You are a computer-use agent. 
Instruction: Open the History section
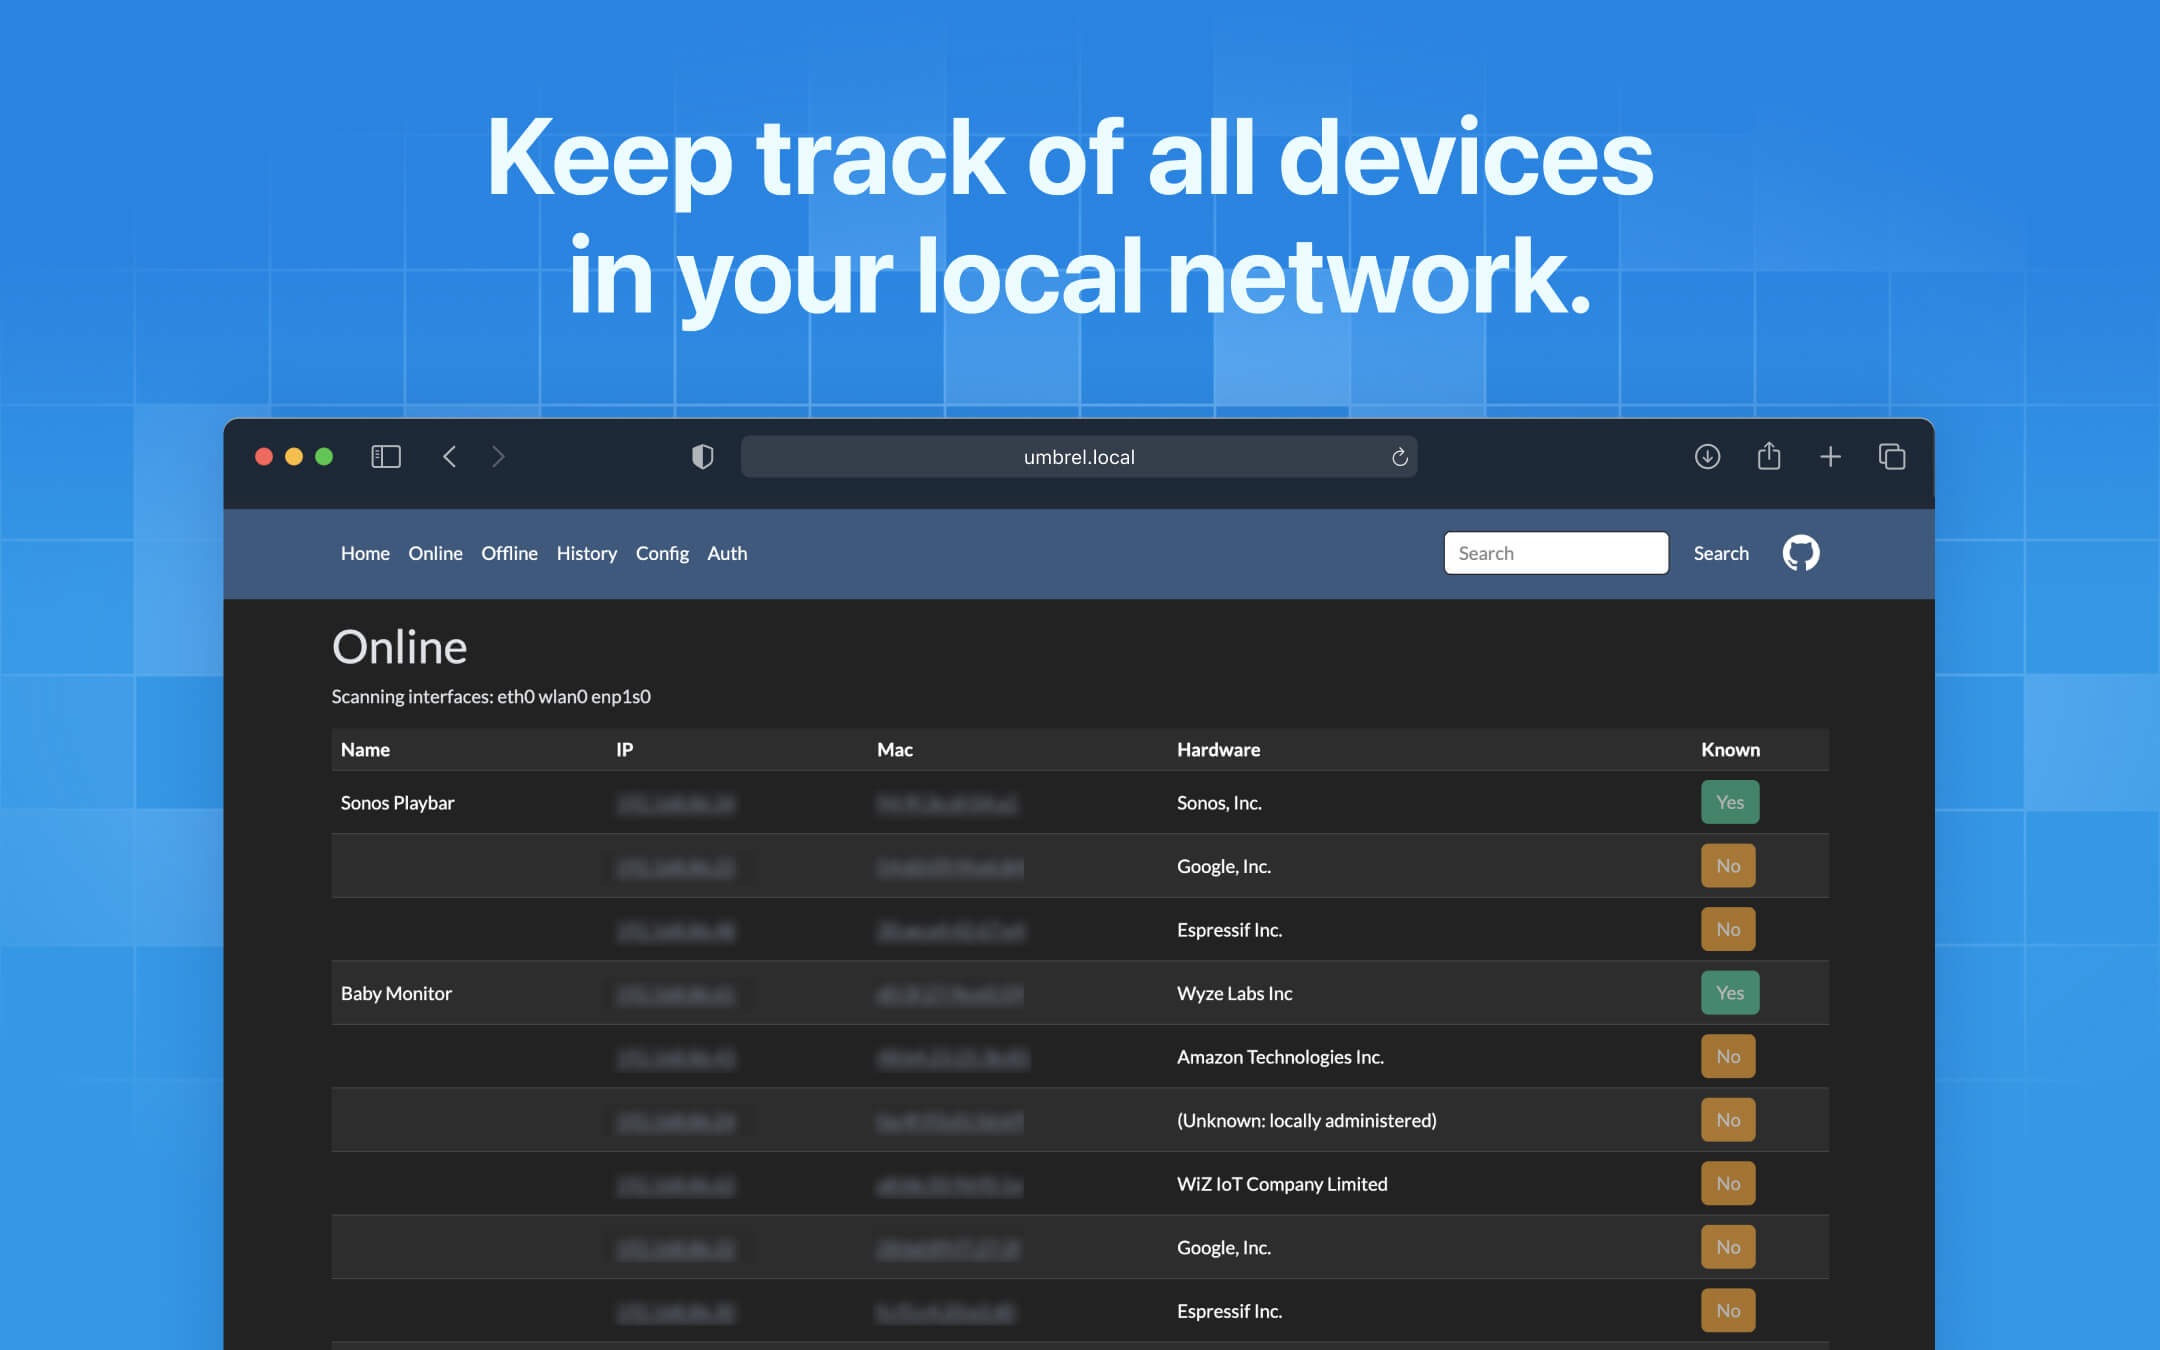point(586,553)
